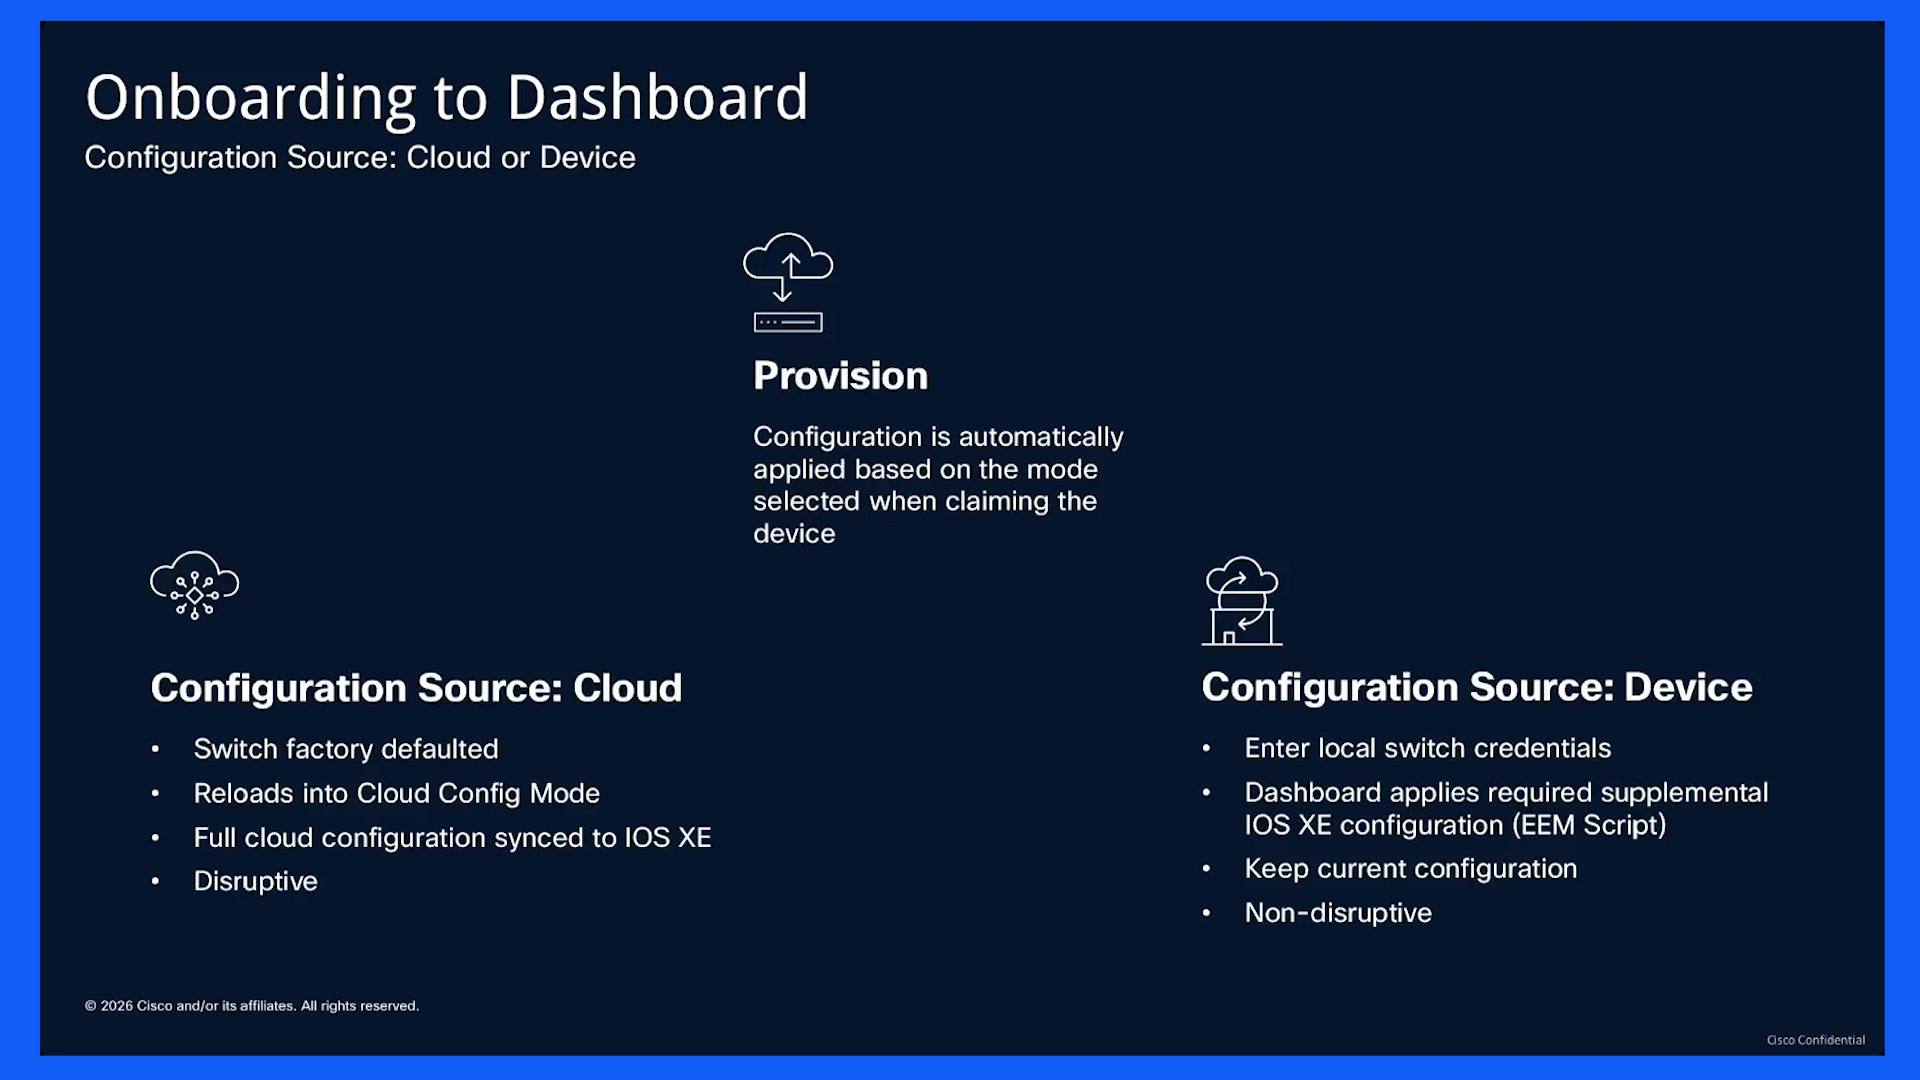
Task: Click the "Provision" heading
Action: [841, 376]
